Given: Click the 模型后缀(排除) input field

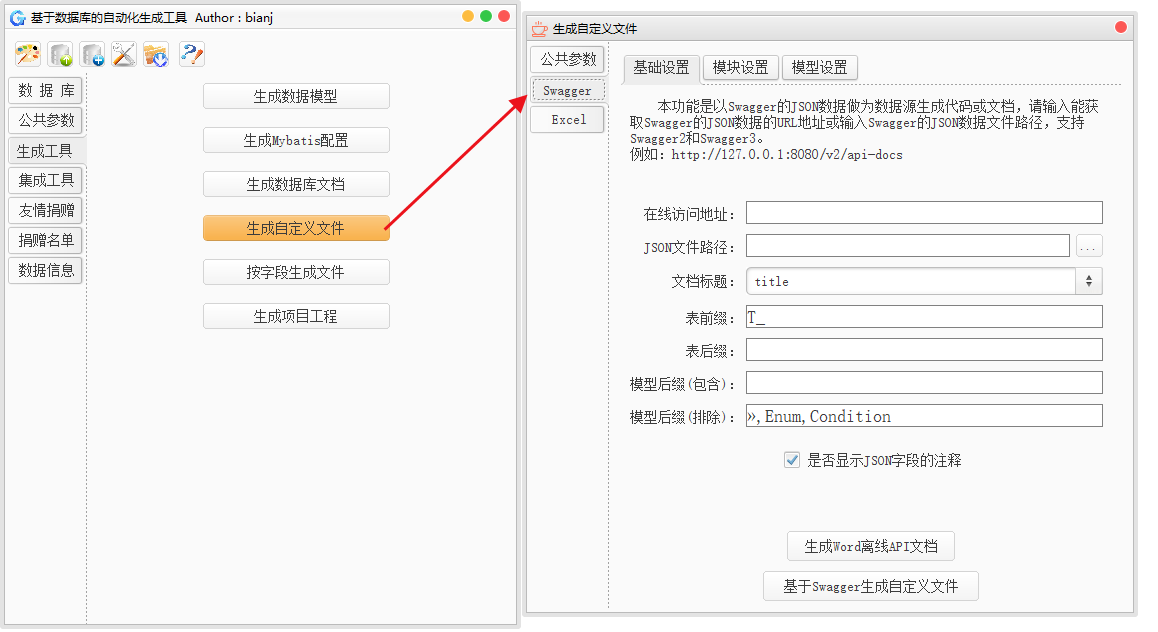Looking at the screenshot, I should (924, 416).
